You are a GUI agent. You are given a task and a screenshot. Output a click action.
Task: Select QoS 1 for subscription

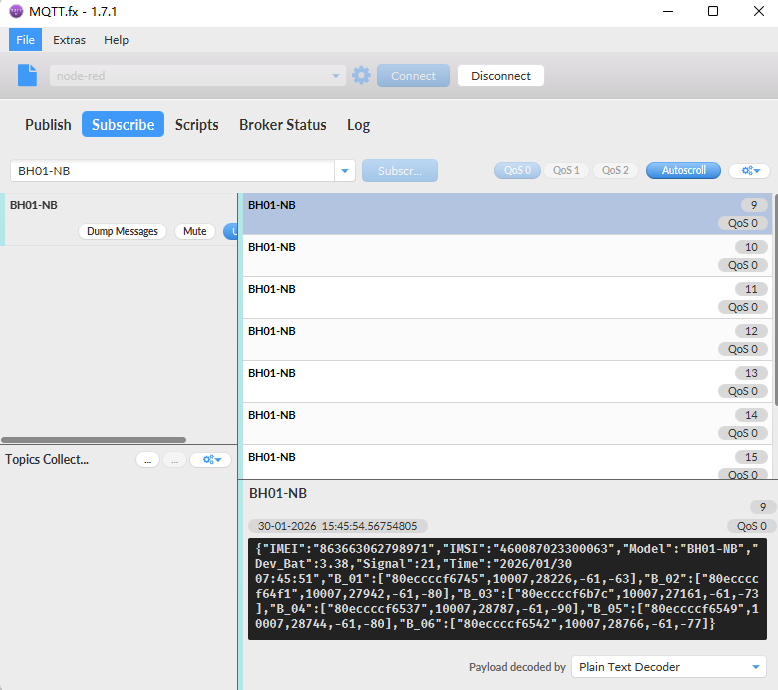click(566, 170)
